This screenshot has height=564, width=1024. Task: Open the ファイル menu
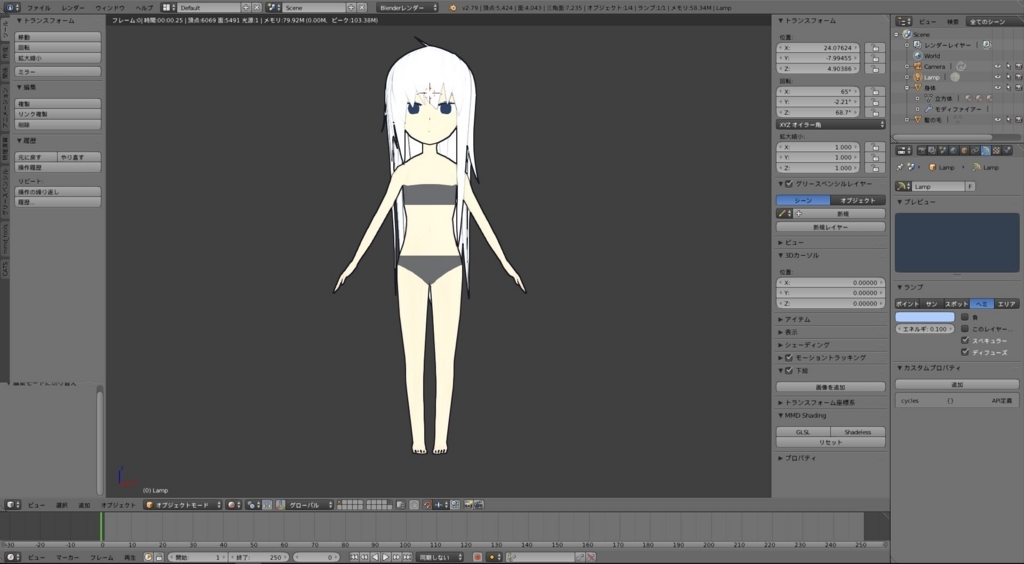[x=38, y=7]
